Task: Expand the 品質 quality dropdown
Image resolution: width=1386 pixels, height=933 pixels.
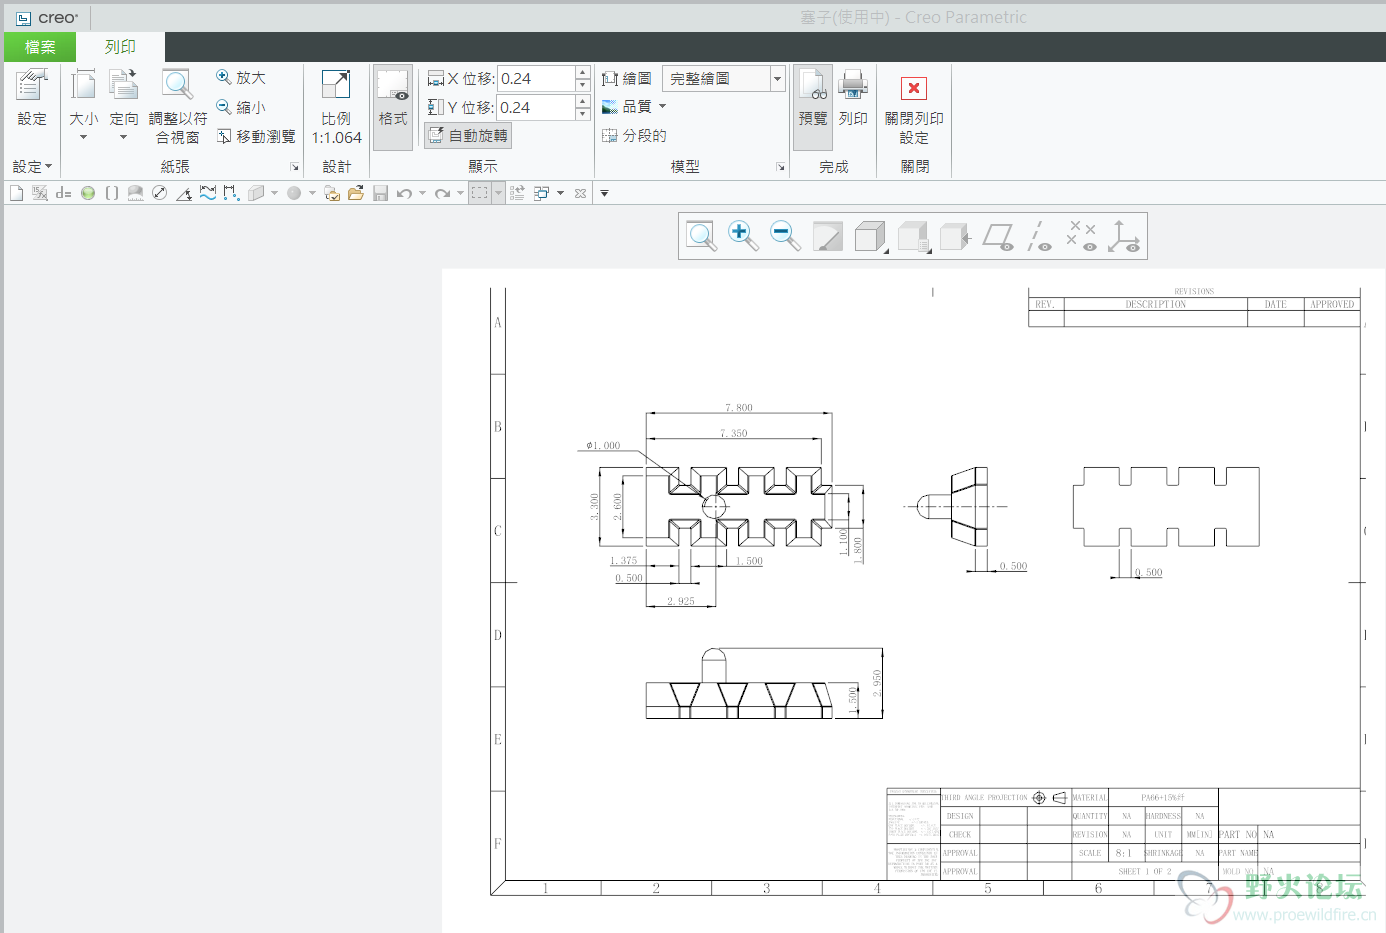Action: (662, 106)
